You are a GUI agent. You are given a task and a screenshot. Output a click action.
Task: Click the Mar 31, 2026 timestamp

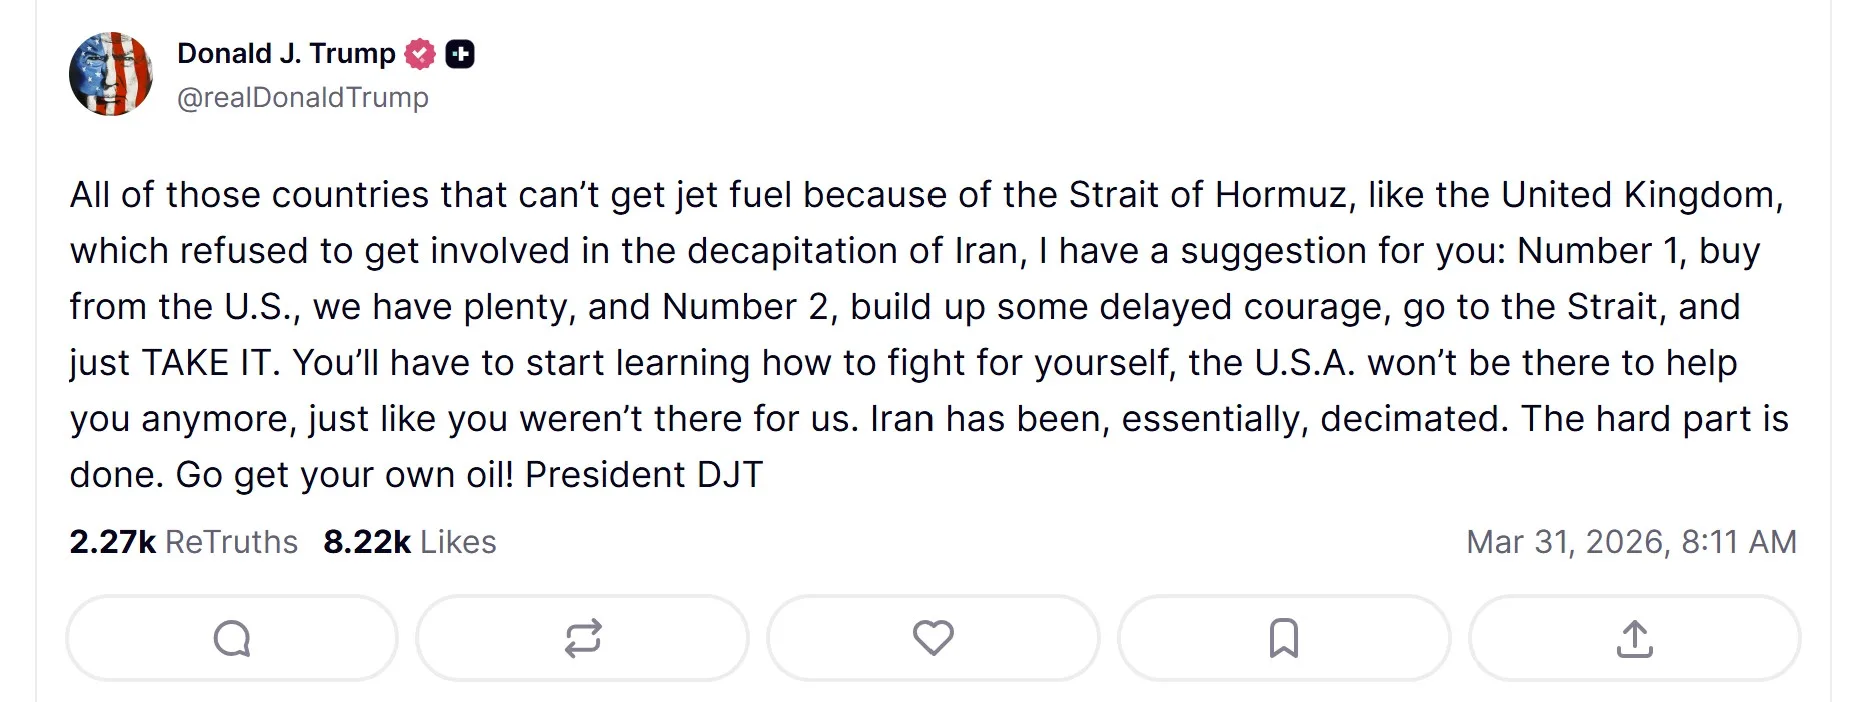1631,542
